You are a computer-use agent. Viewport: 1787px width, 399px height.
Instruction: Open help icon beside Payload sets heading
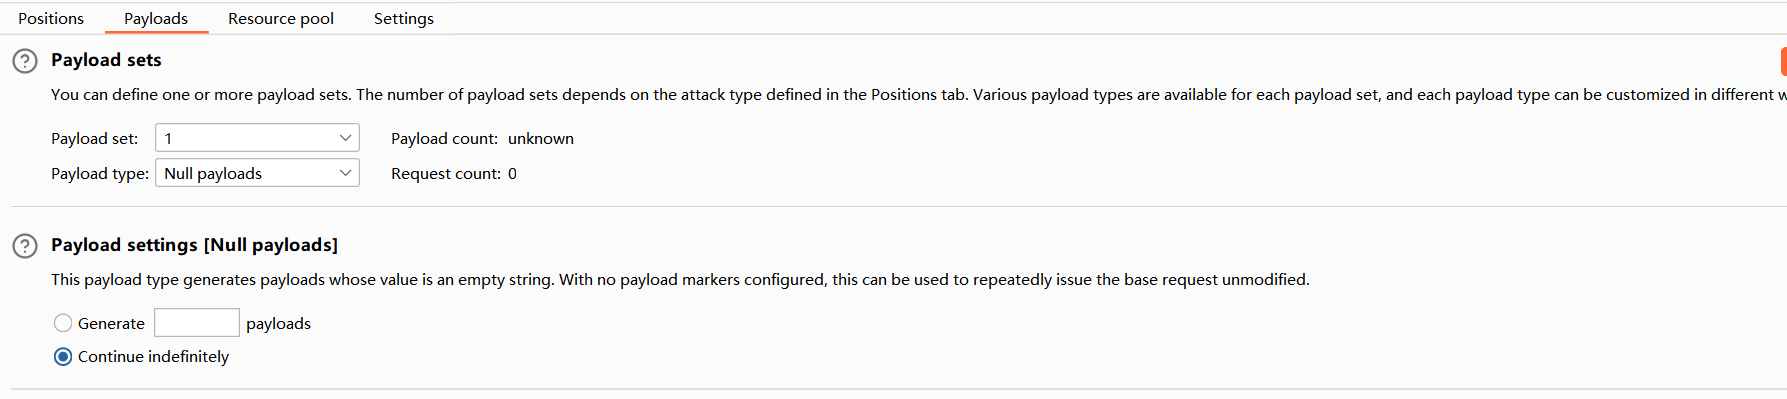[x=25, y=61]
